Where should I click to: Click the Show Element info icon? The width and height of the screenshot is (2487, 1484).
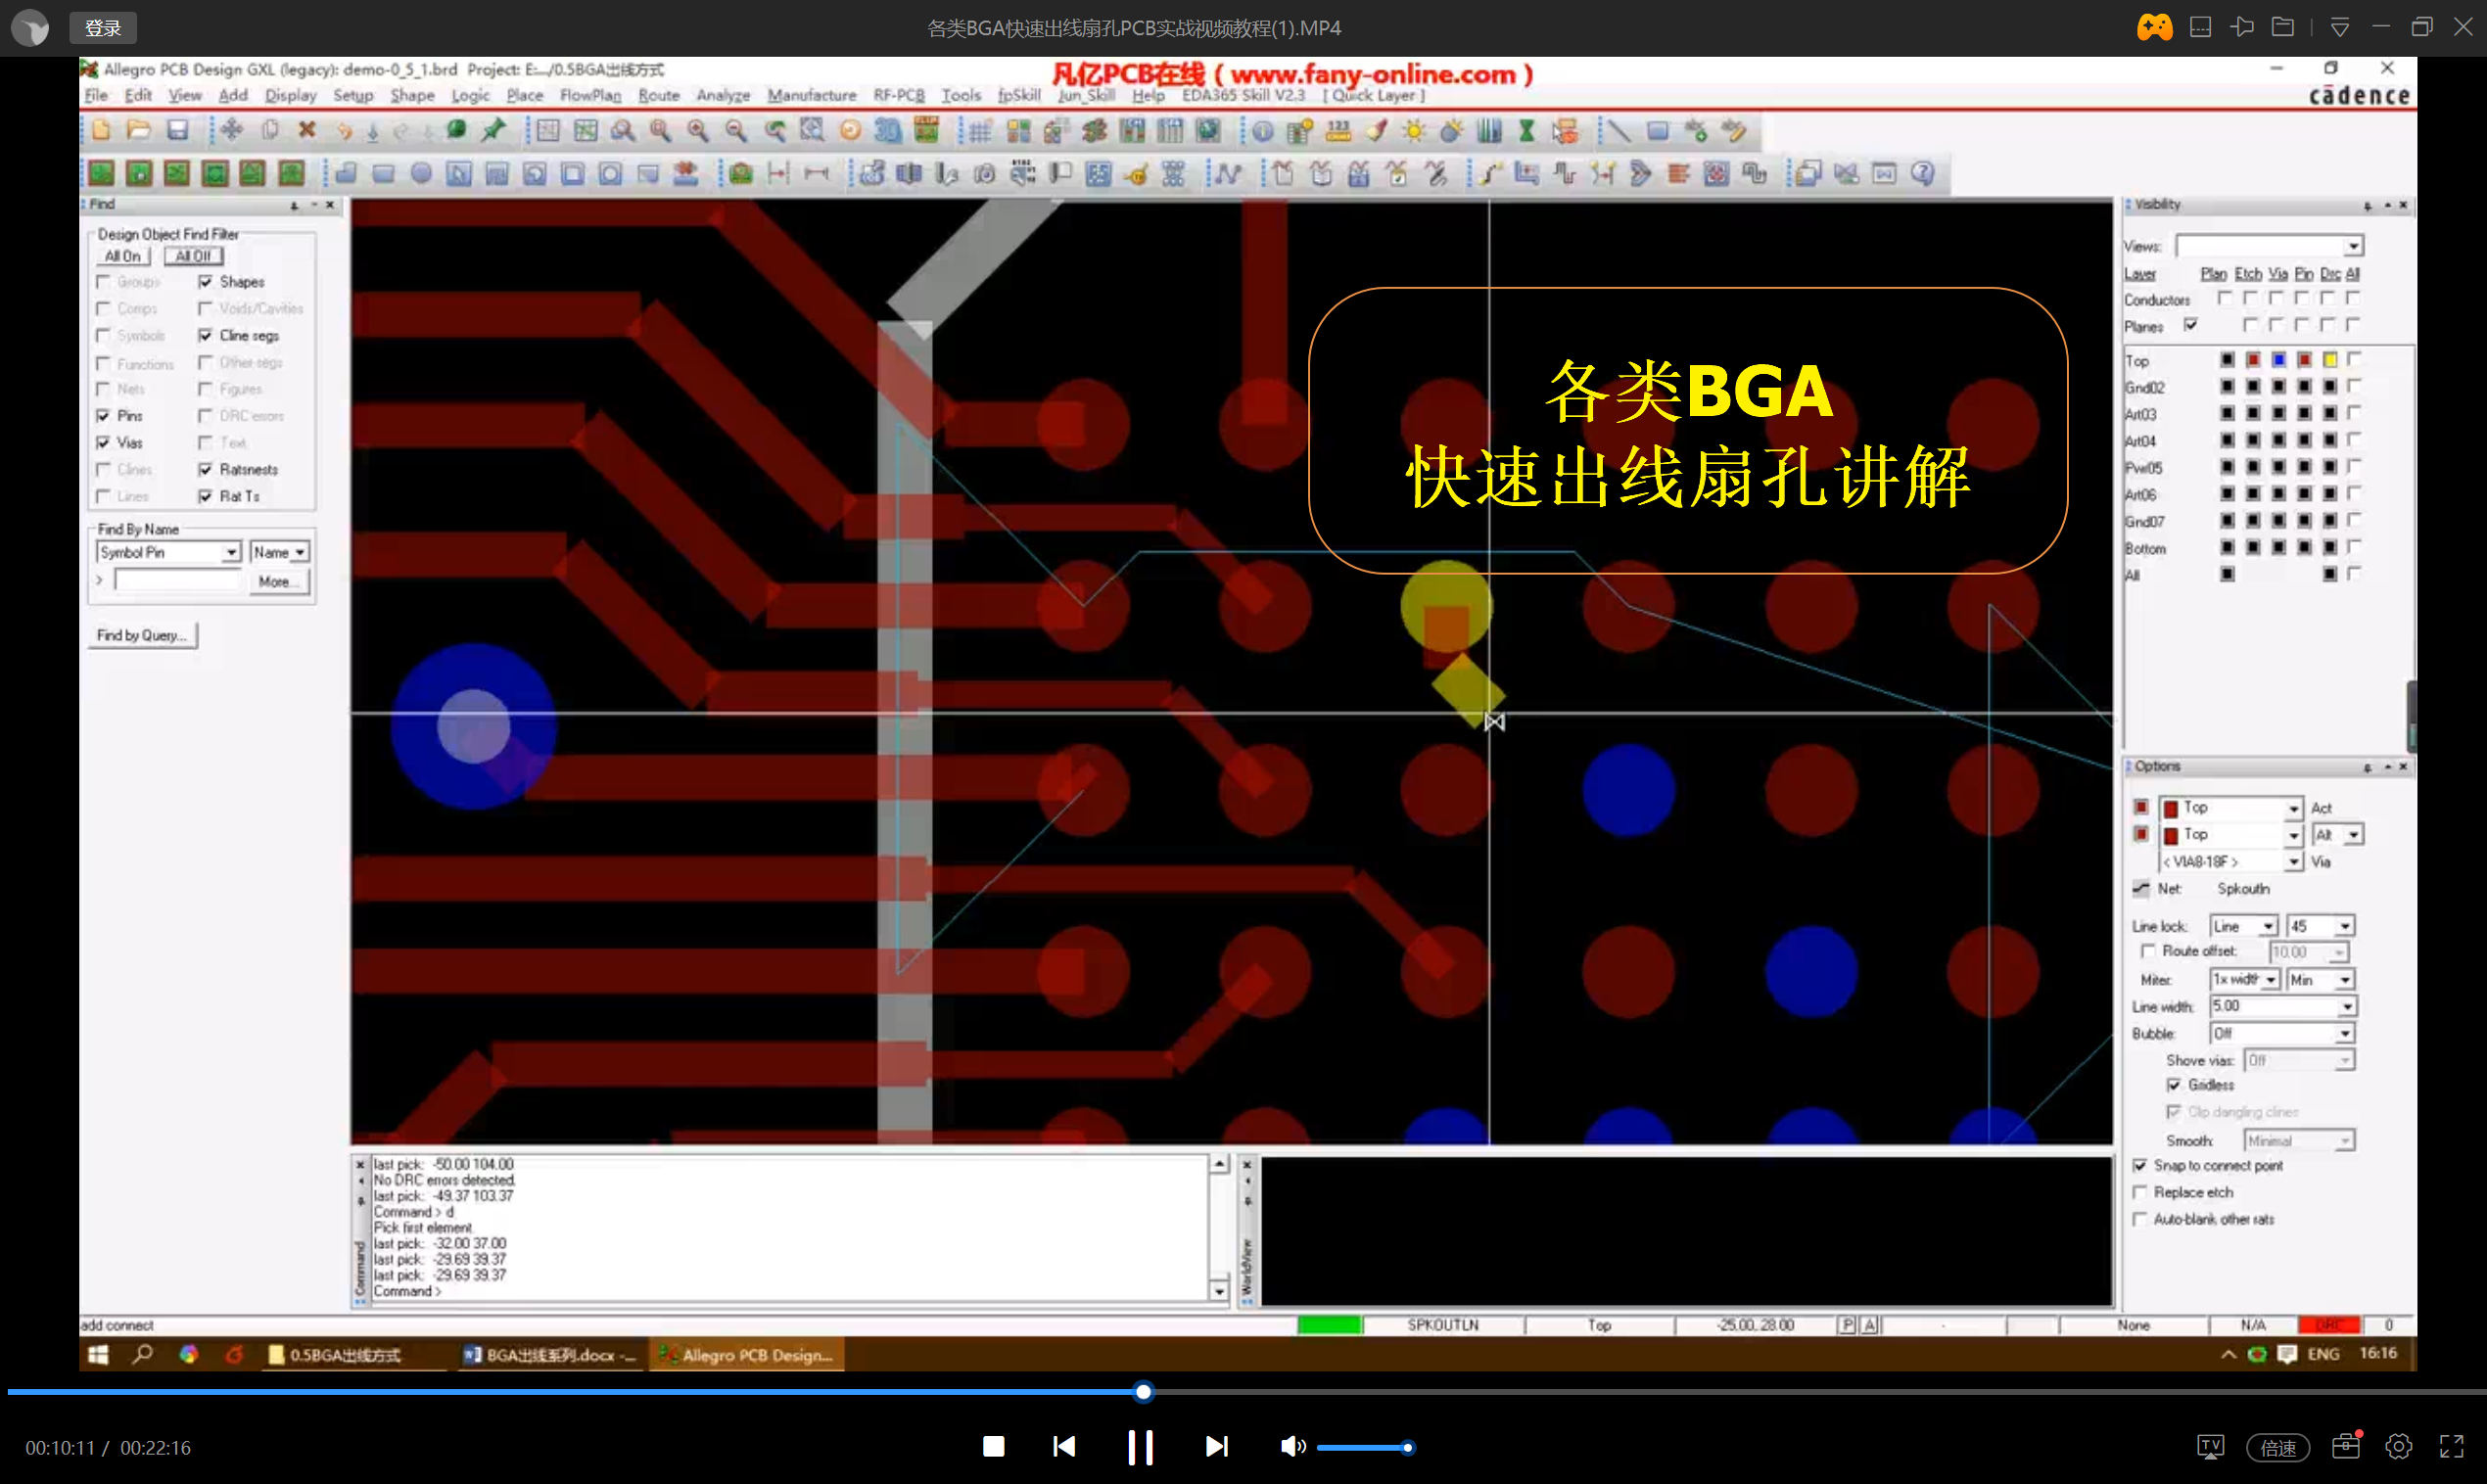(x=1262, y=130)
